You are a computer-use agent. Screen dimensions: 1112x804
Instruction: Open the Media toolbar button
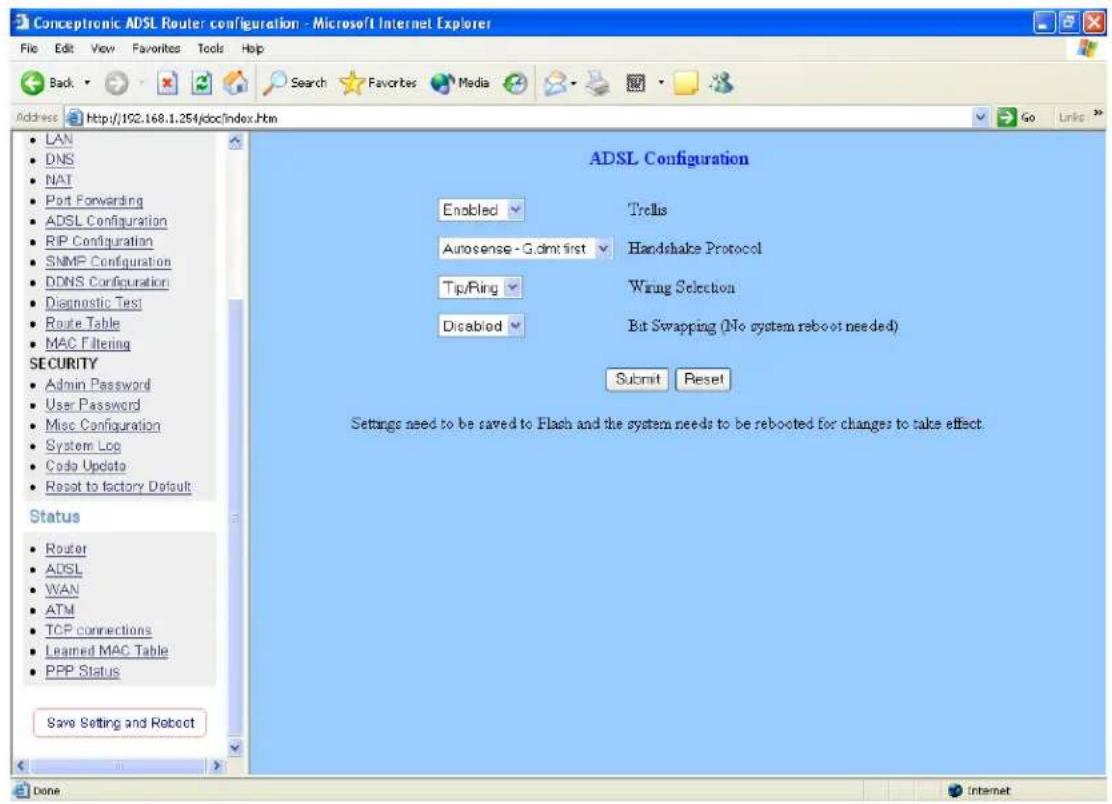tap(460, 83)
